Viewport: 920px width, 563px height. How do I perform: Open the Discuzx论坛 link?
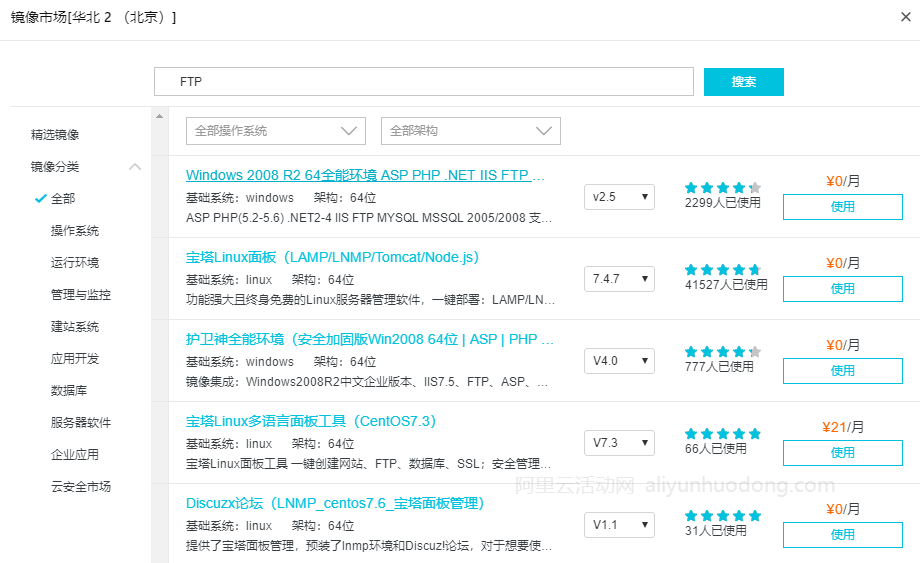pos(334,503)
